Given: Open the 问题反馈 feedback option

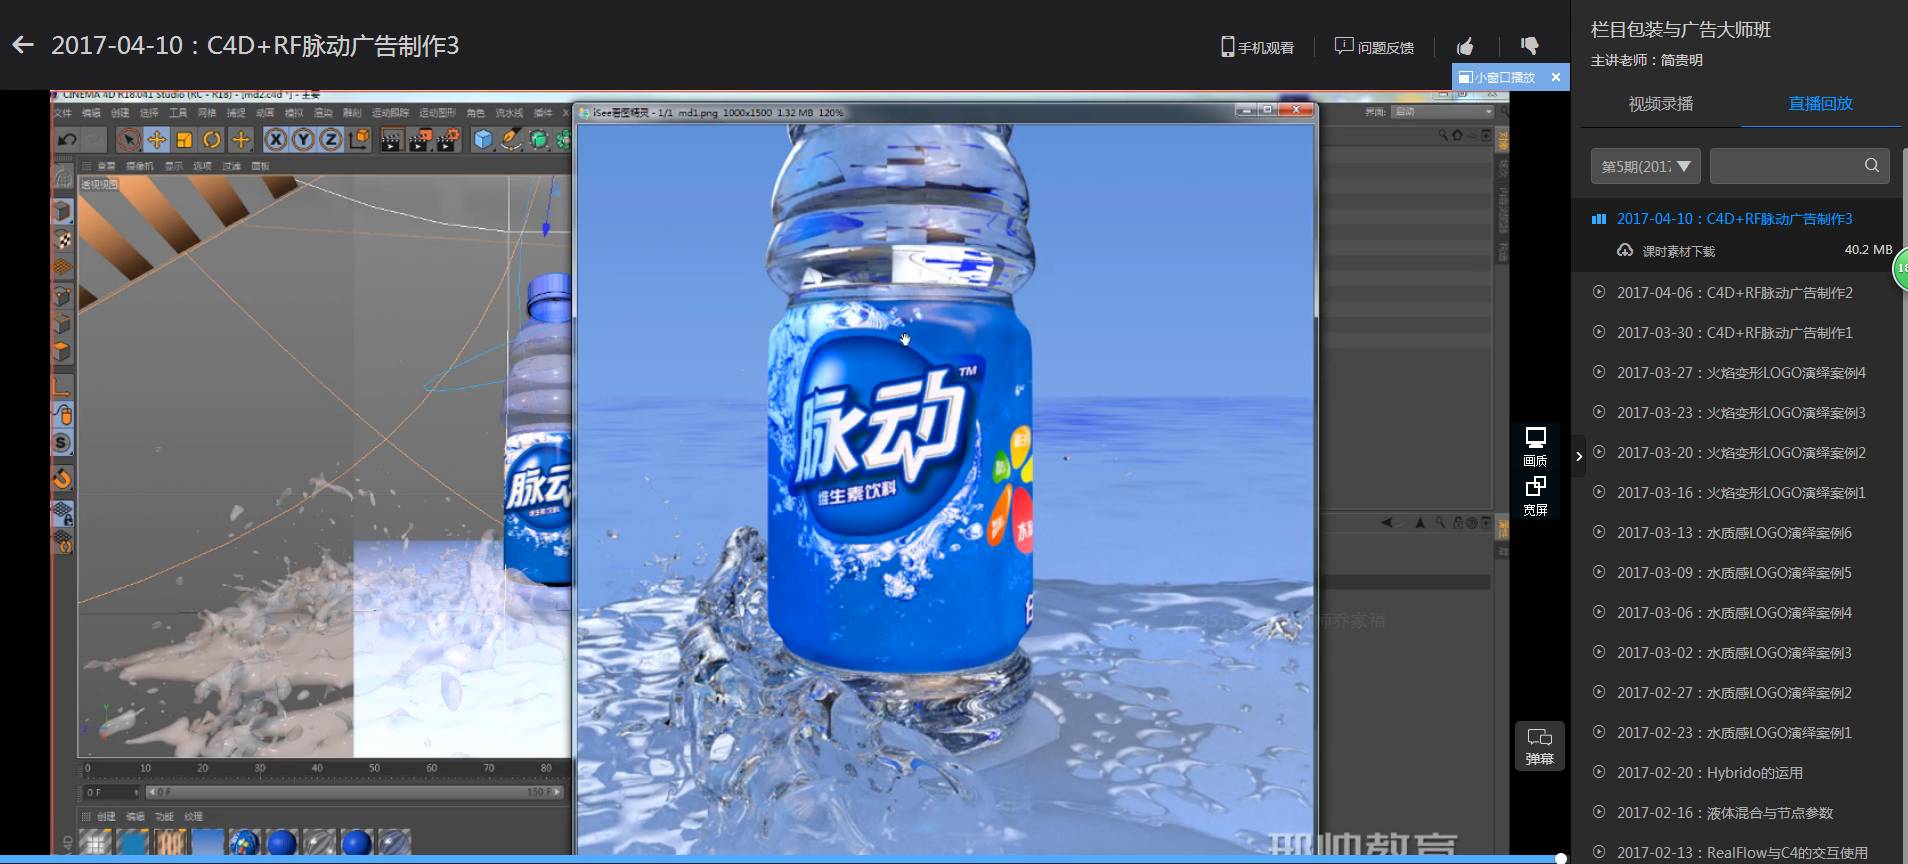Looking at the screenshot, I should point(1374,47).
